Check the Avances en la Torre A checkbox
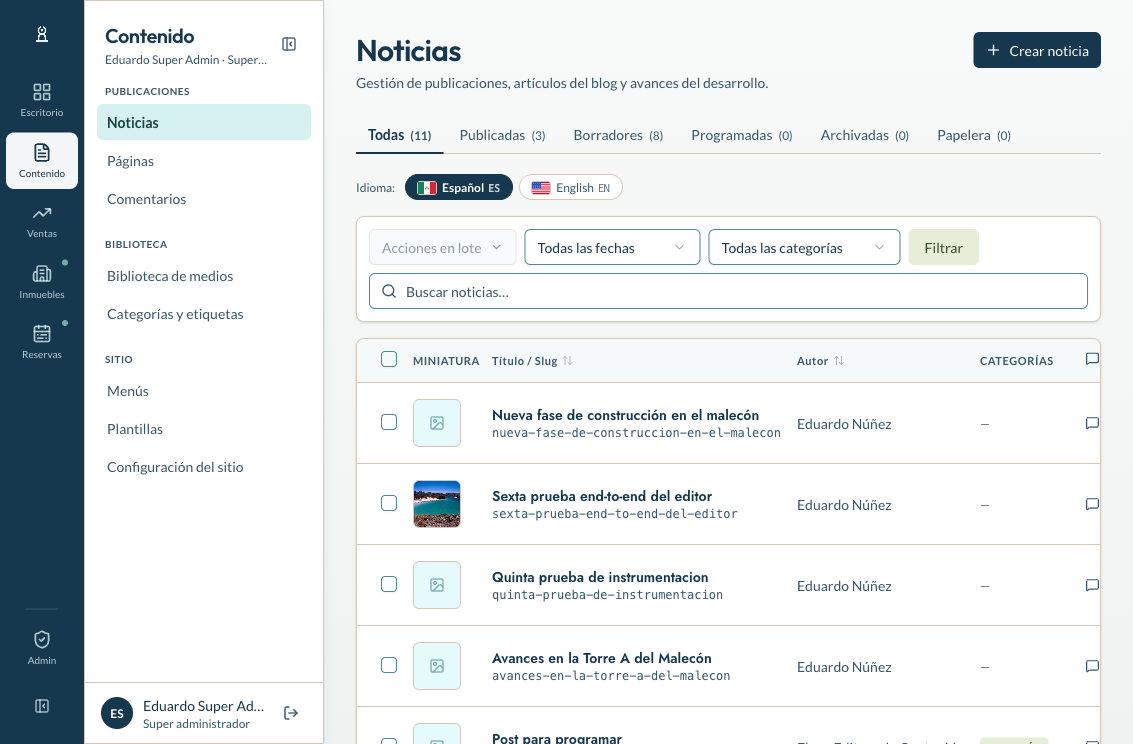 point(389,665)
